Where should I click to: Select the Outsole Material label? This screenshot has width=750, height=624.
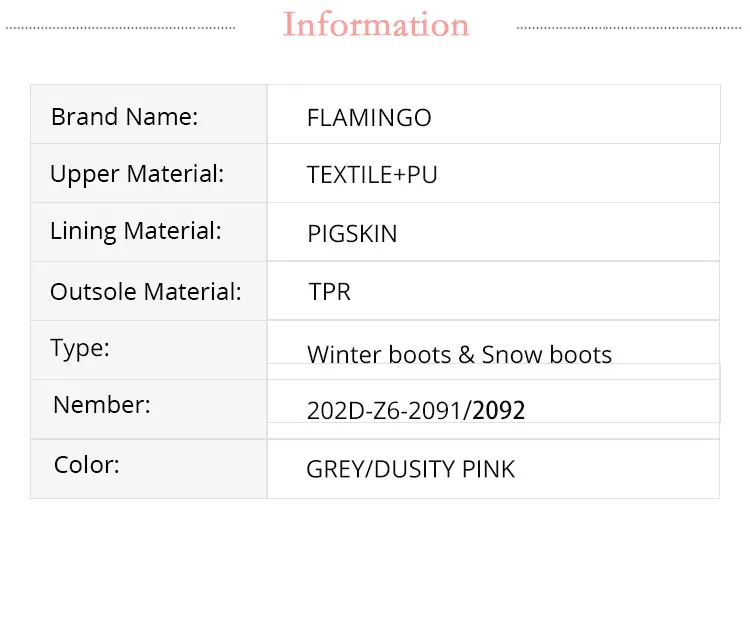(x=146, y=292)
